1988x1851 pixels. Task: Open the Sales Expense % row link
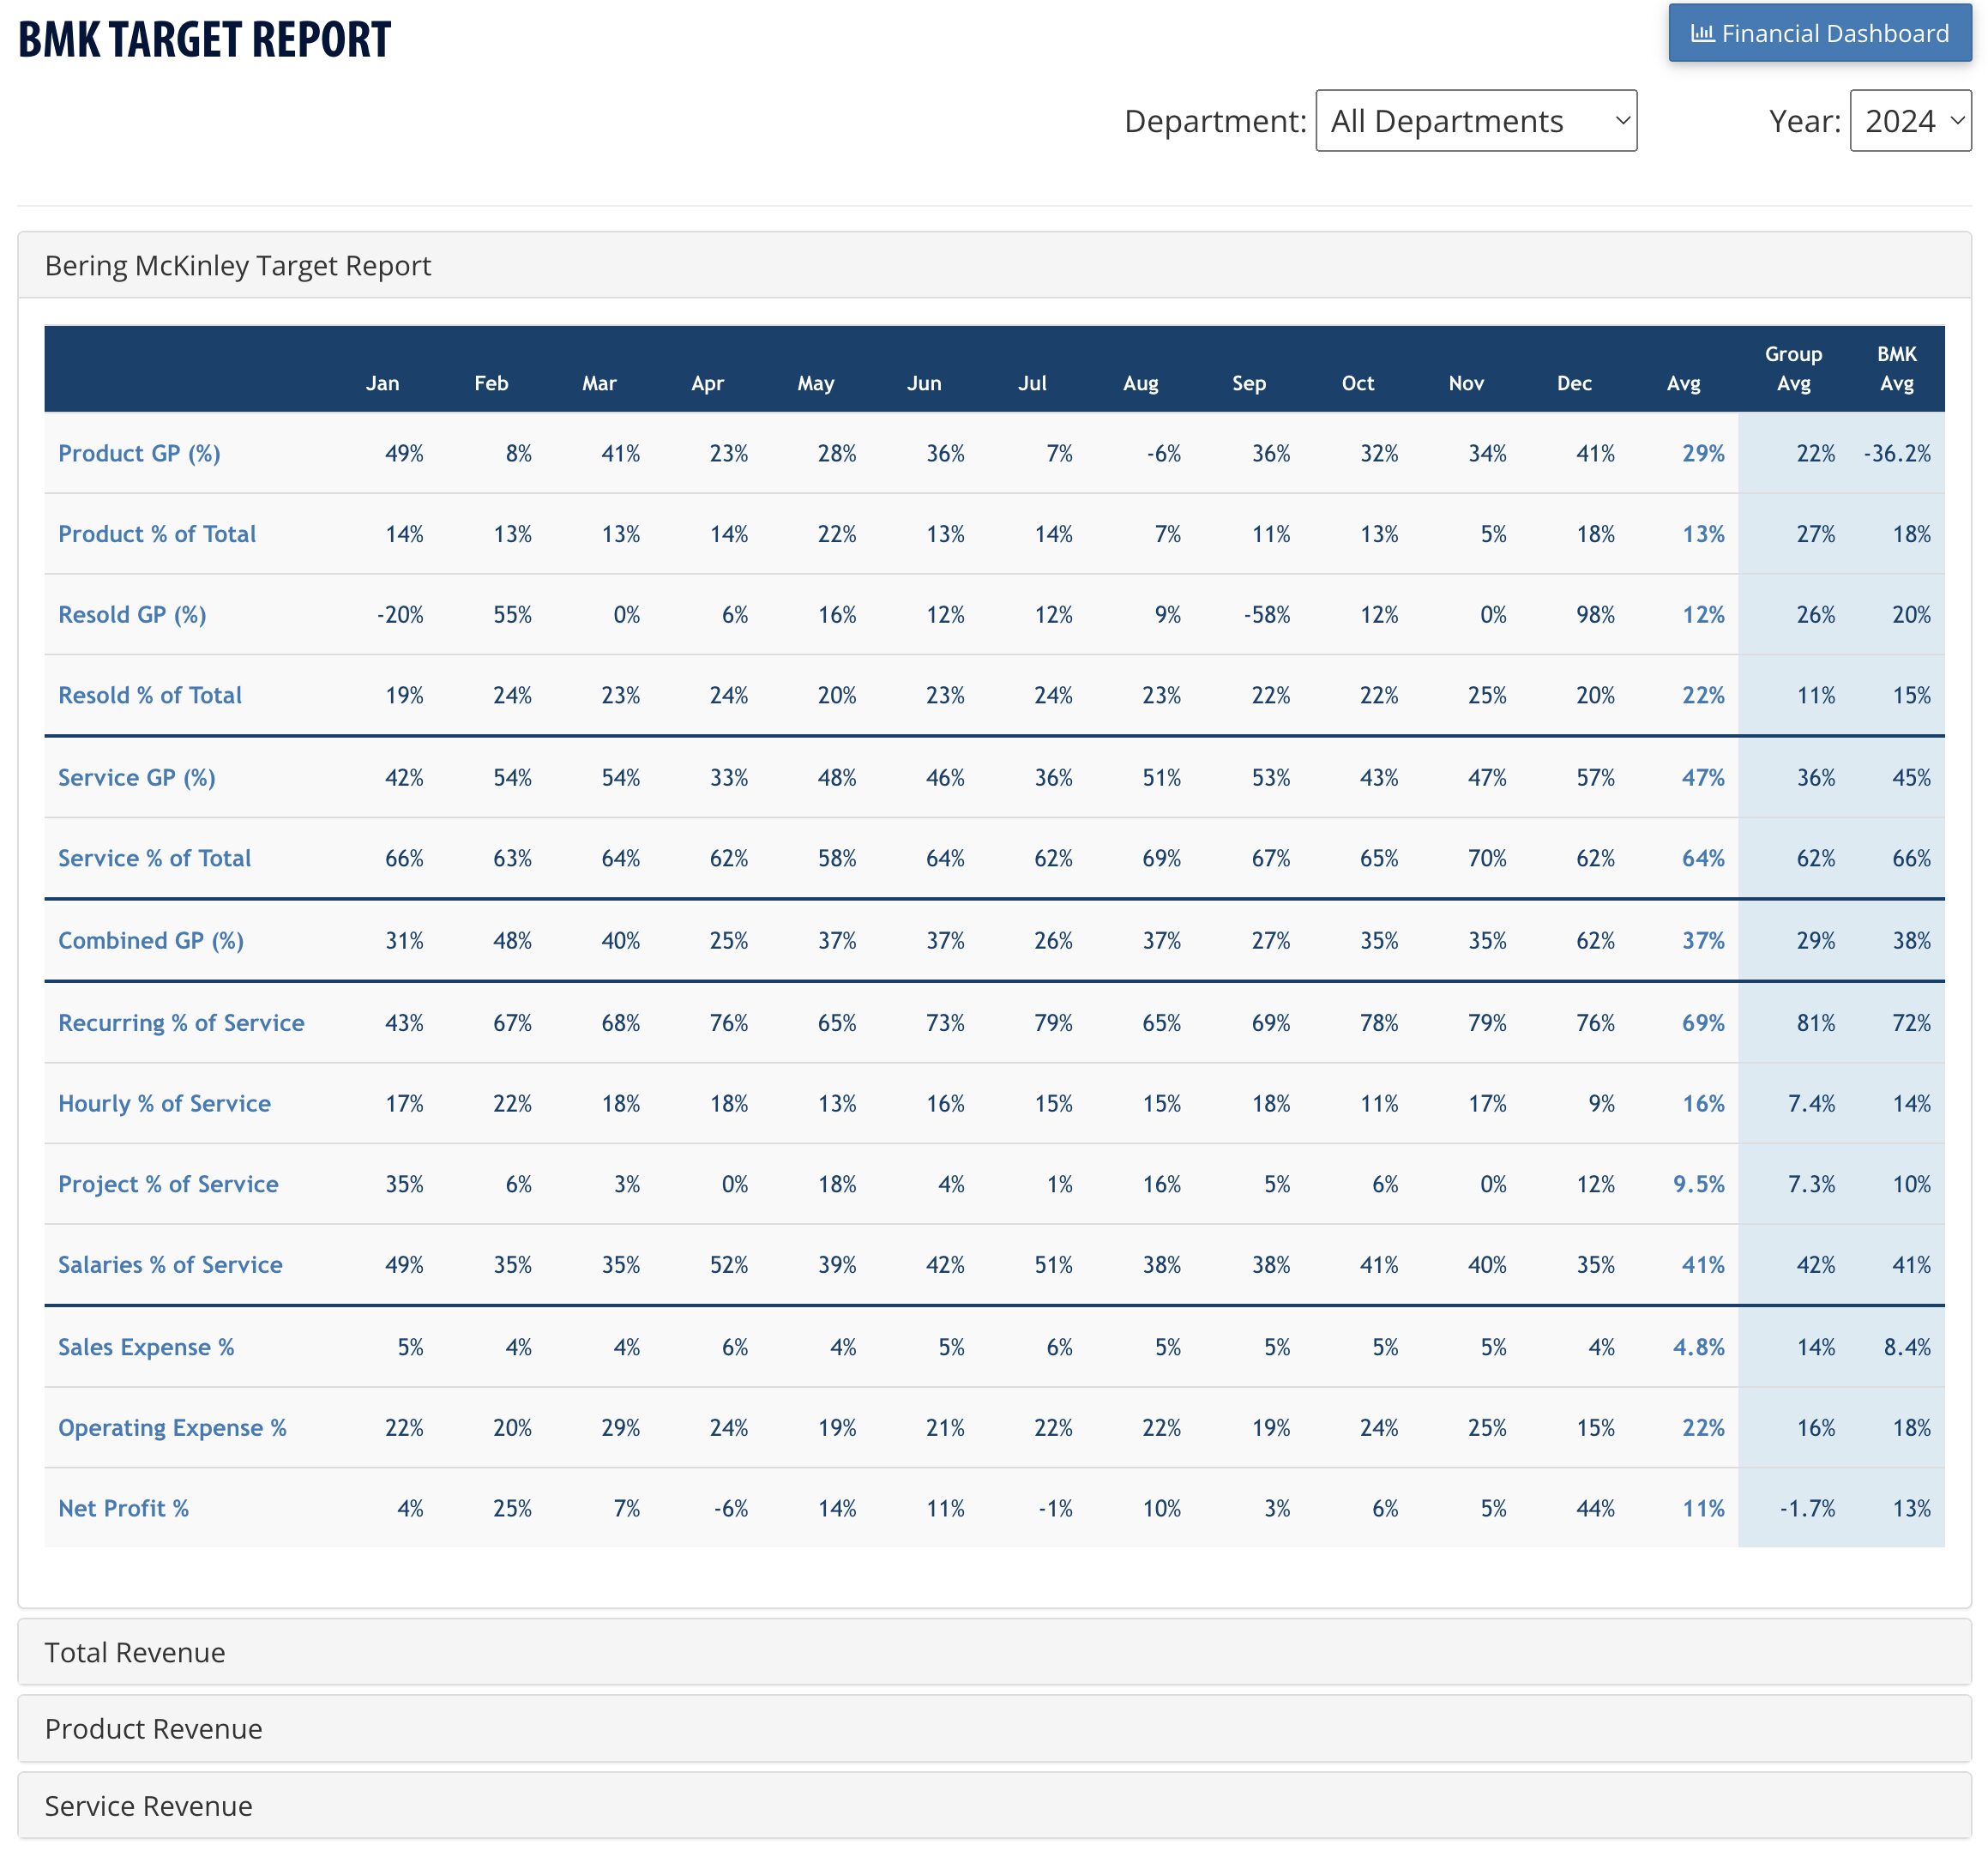[x=146, y=1347]
